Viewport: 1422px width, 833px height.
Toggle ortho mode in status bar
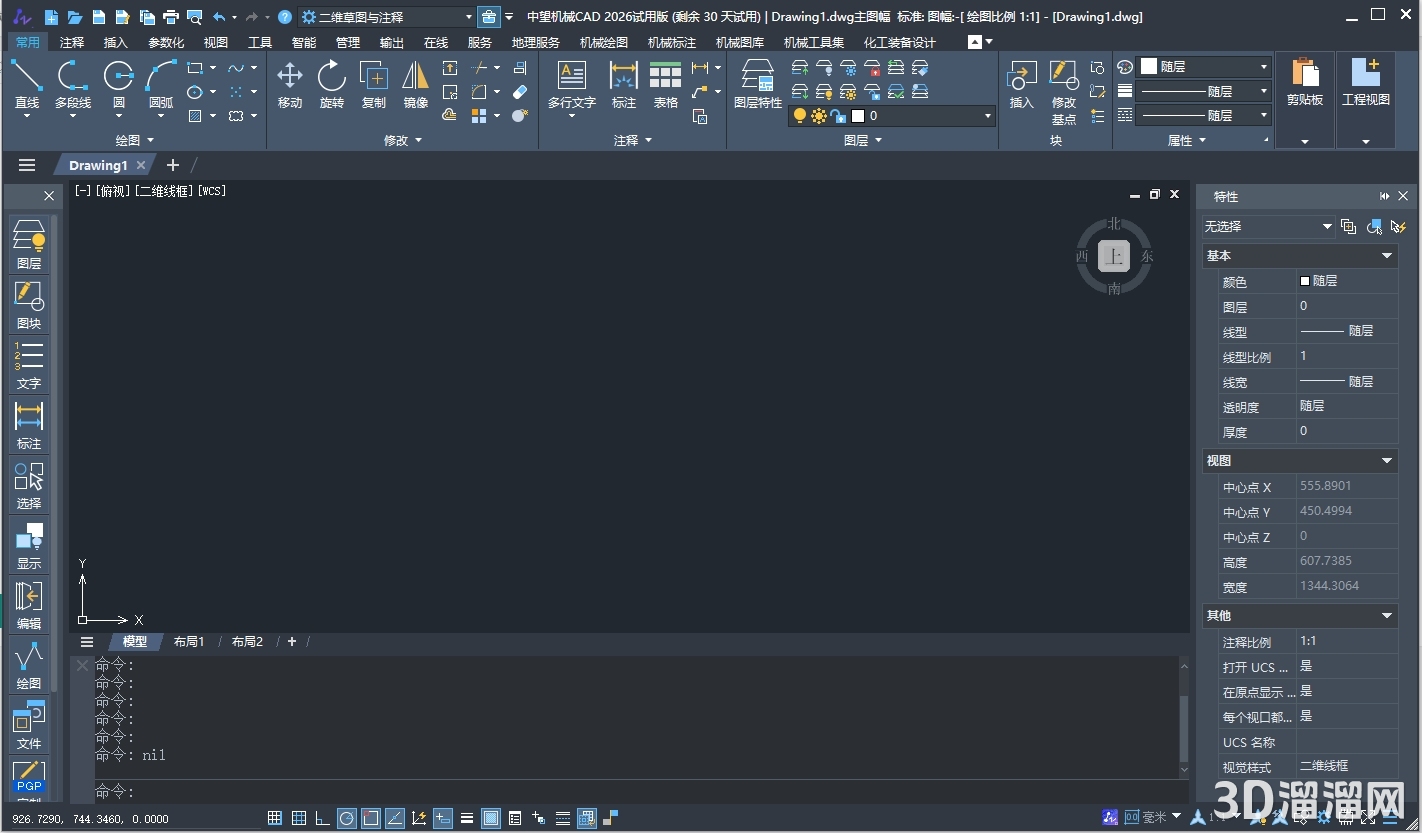pyautogui.click(x=323, y=818)
